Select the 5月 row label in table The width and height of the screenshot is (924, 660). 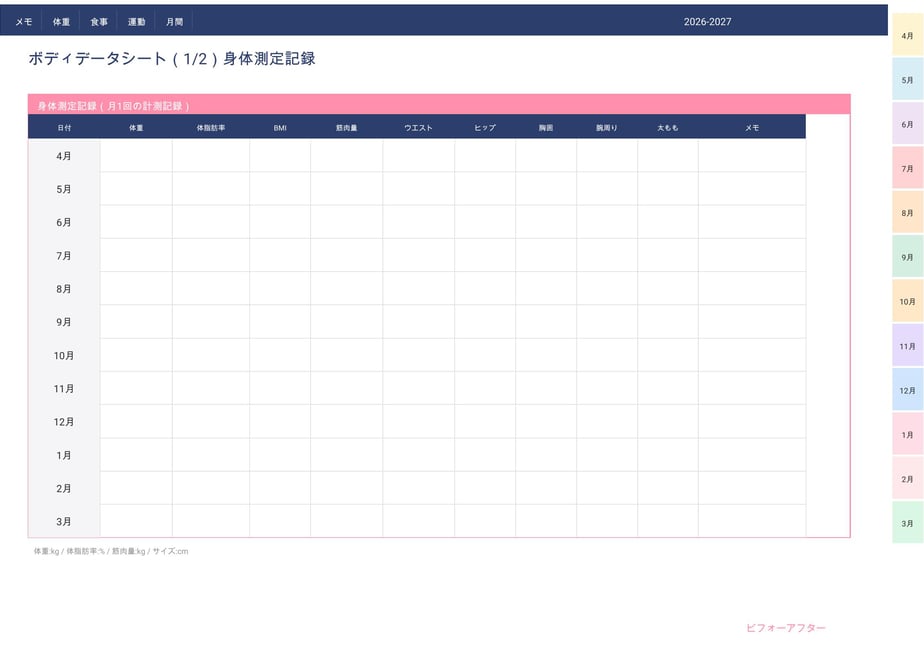tap(64, 189)
